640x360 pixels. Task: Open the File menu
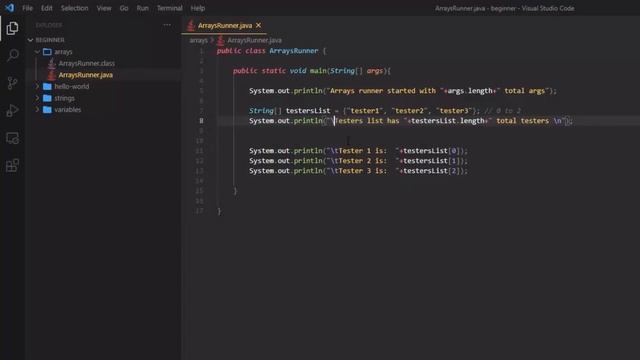(27, 8)
